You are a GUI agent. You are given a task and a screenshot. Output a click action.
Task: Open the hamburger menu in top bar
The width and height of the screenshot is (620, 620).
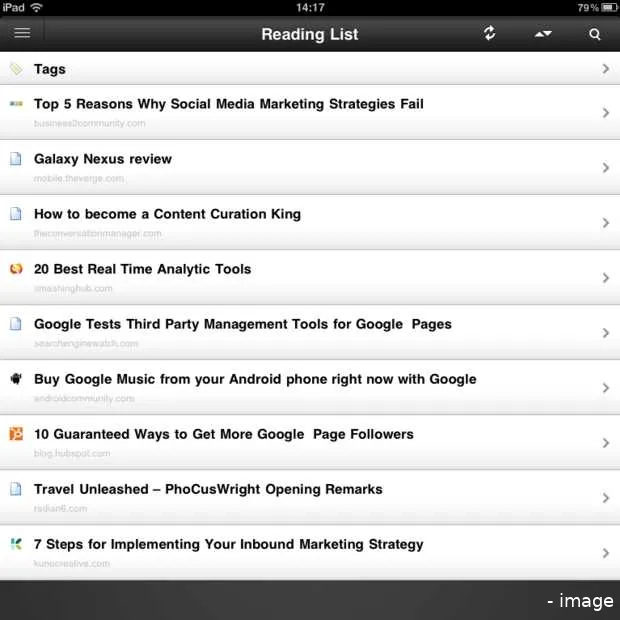pyautogui.click(x=22, y=33)
